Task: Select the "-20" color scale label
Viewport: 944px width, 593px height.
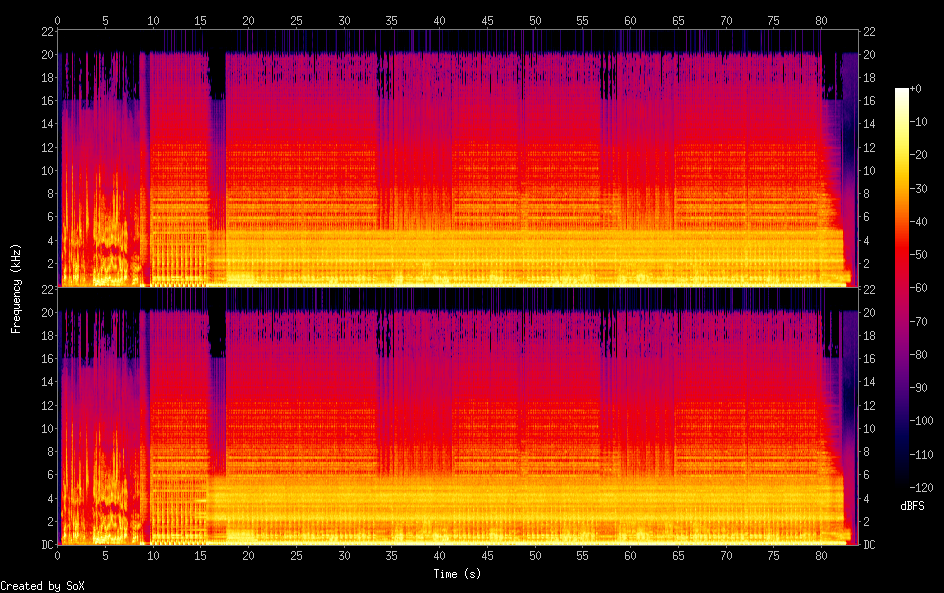Action: pos(918,155)
